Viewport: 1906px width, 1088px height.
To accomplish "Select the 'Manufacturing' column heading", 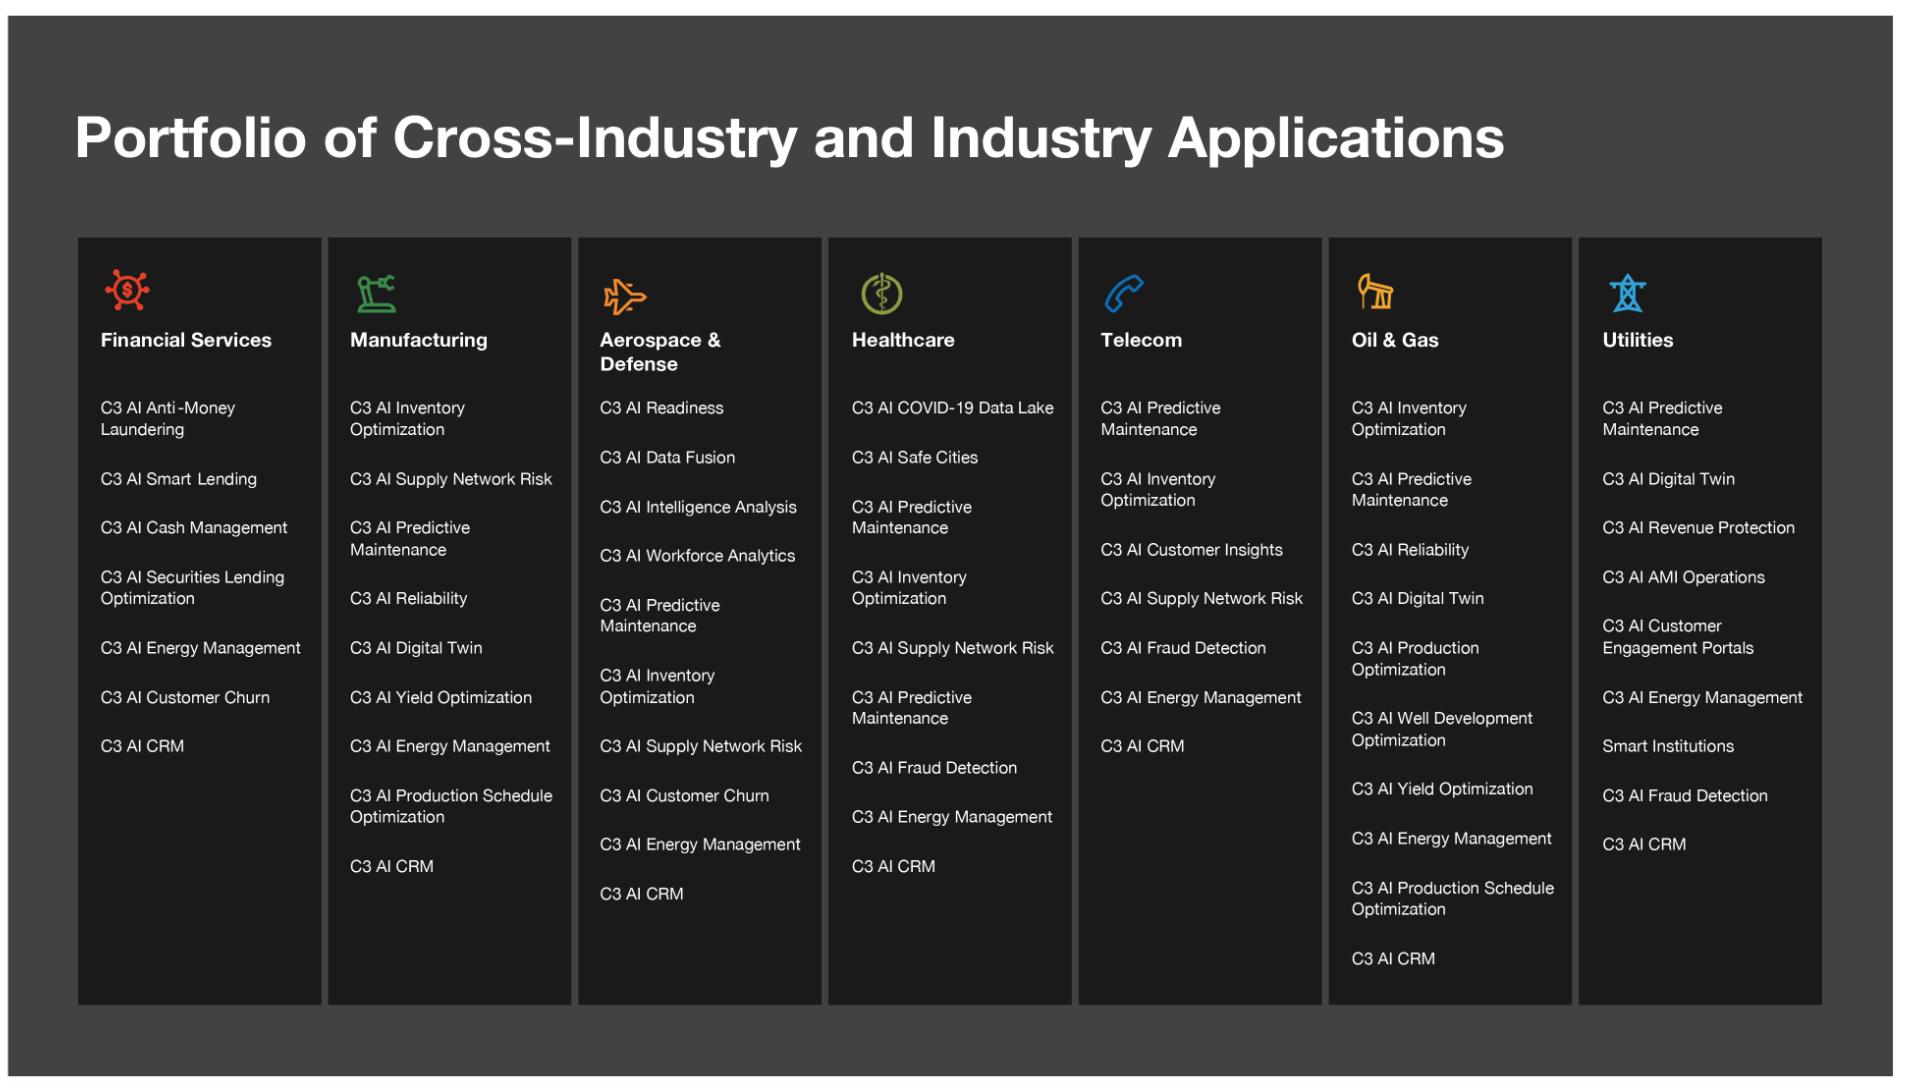I will [419, 340].
